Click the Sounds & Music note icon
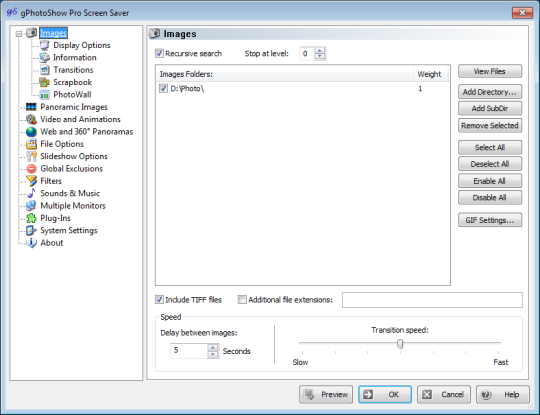 pyautogui.click(x=31, y=193)
